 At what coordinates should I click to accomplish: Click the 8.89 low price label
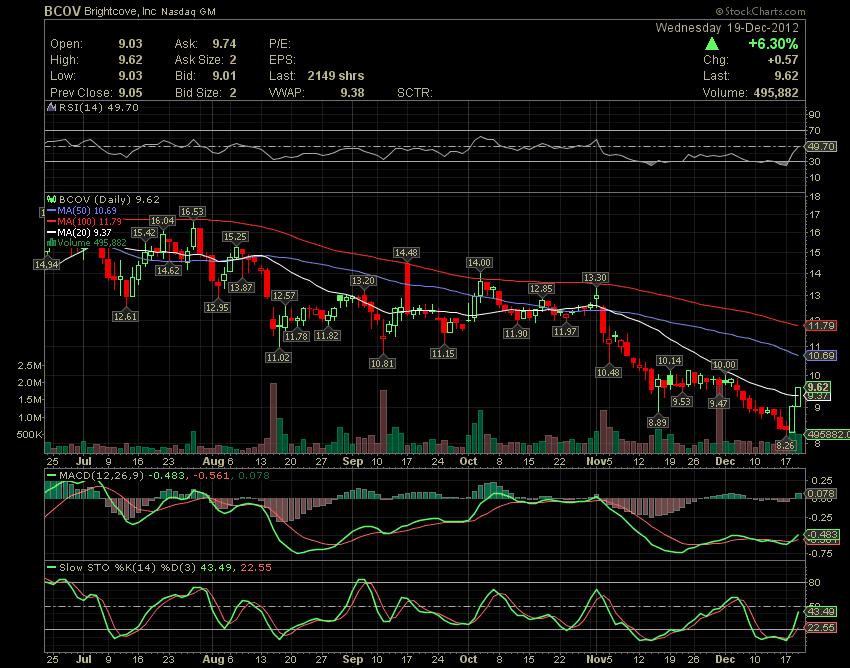pos(658,422)
